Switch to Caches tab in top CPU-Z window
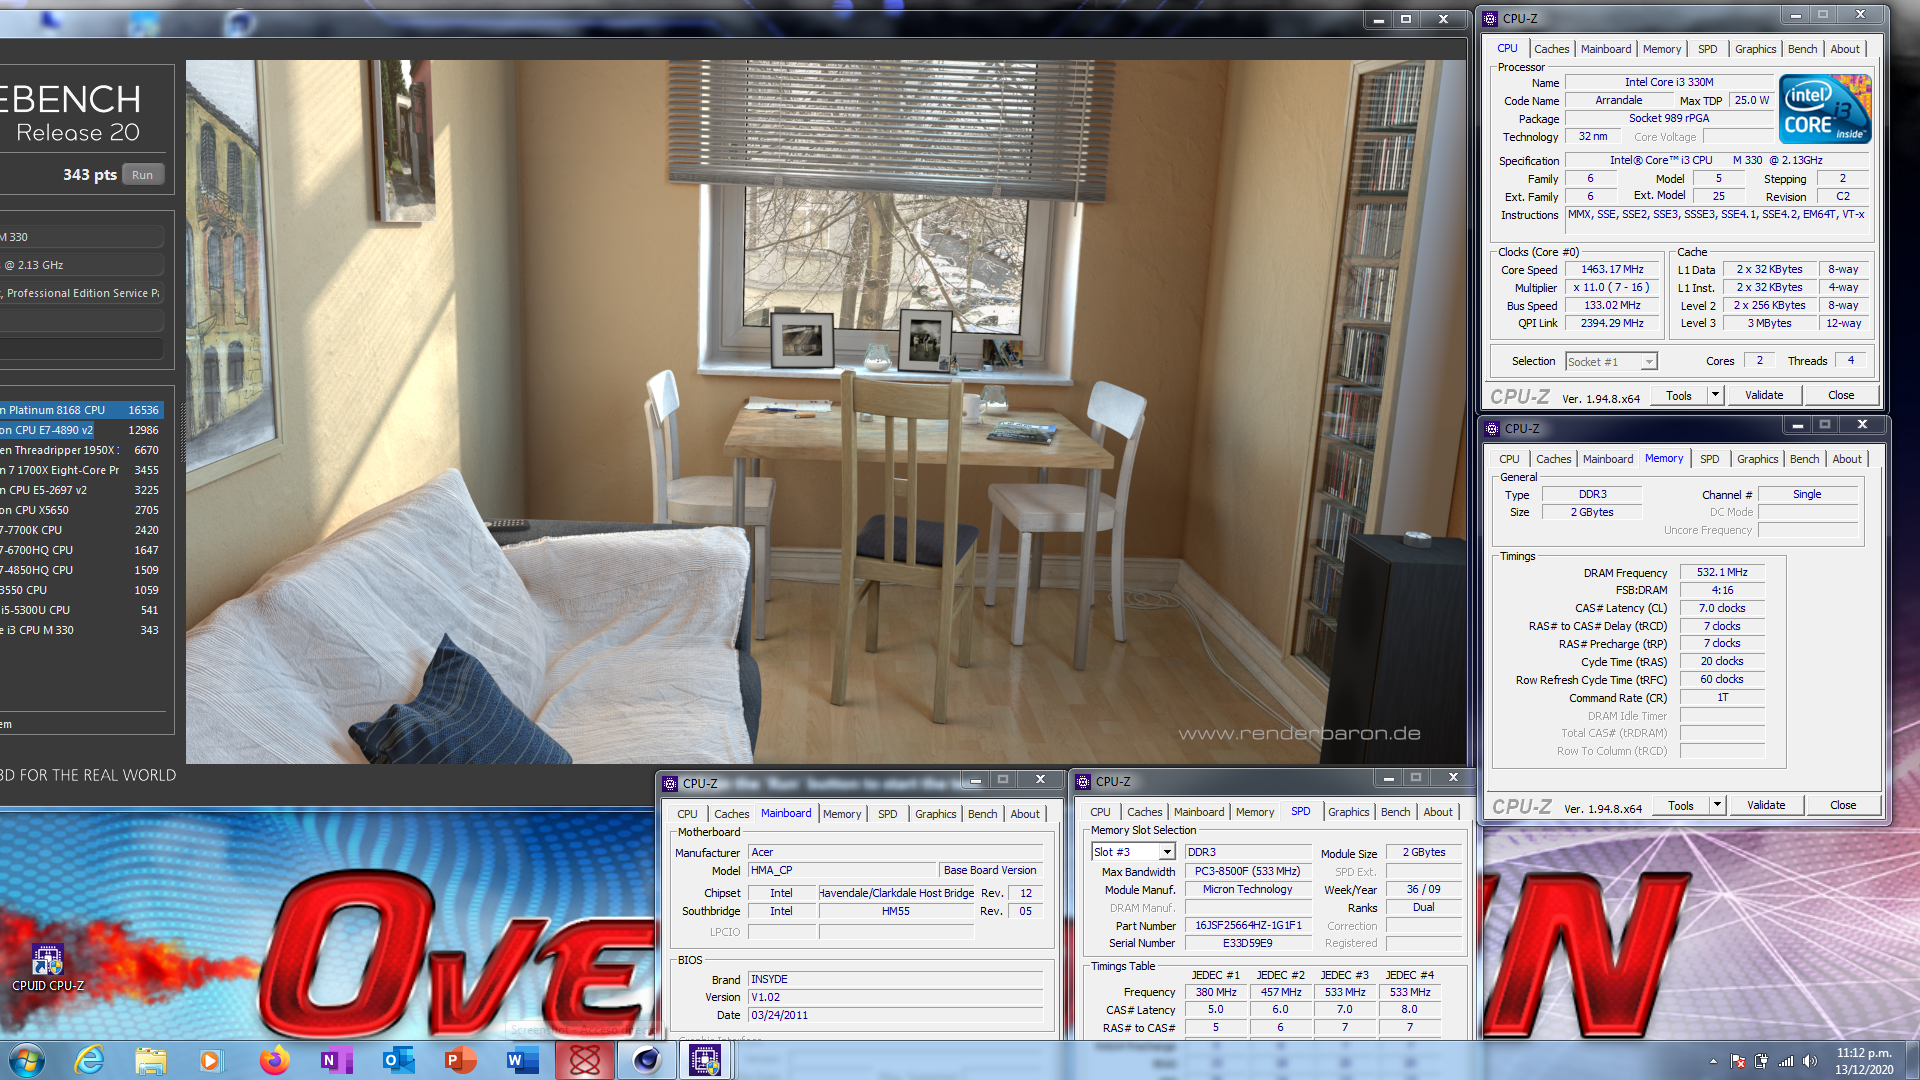Screen dimensions: 1920x1080 click(1551, 49)
